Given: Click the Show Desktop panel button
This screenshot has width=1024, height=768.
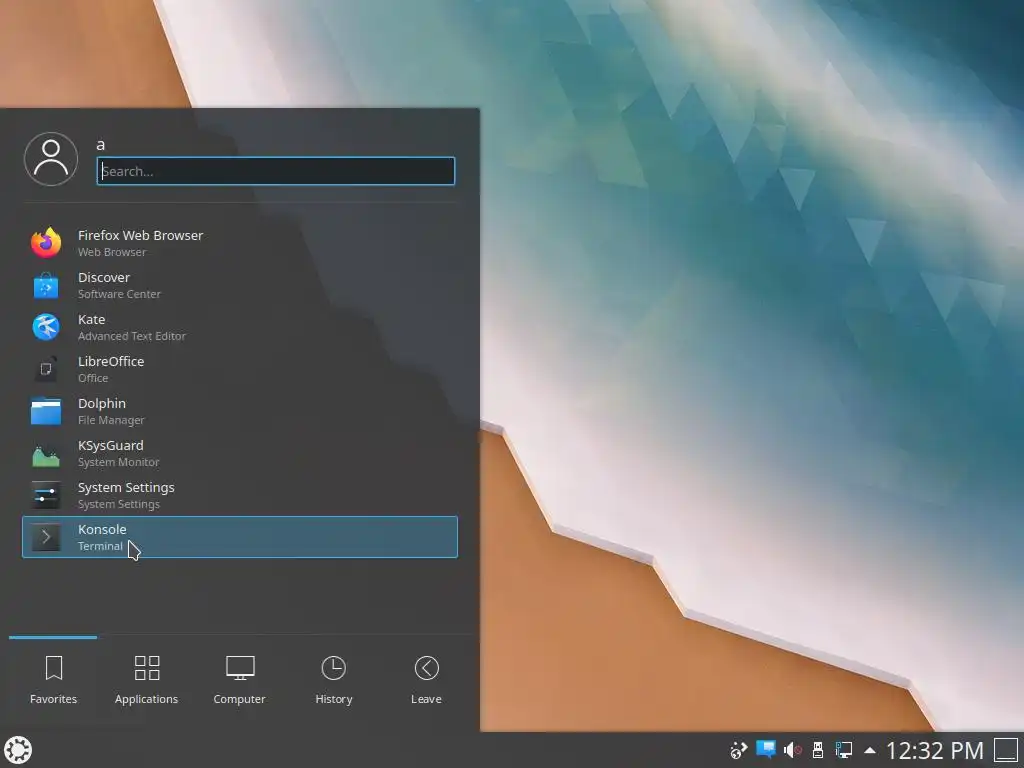Looking at the screenshot, I should (x=1006, y=750).
